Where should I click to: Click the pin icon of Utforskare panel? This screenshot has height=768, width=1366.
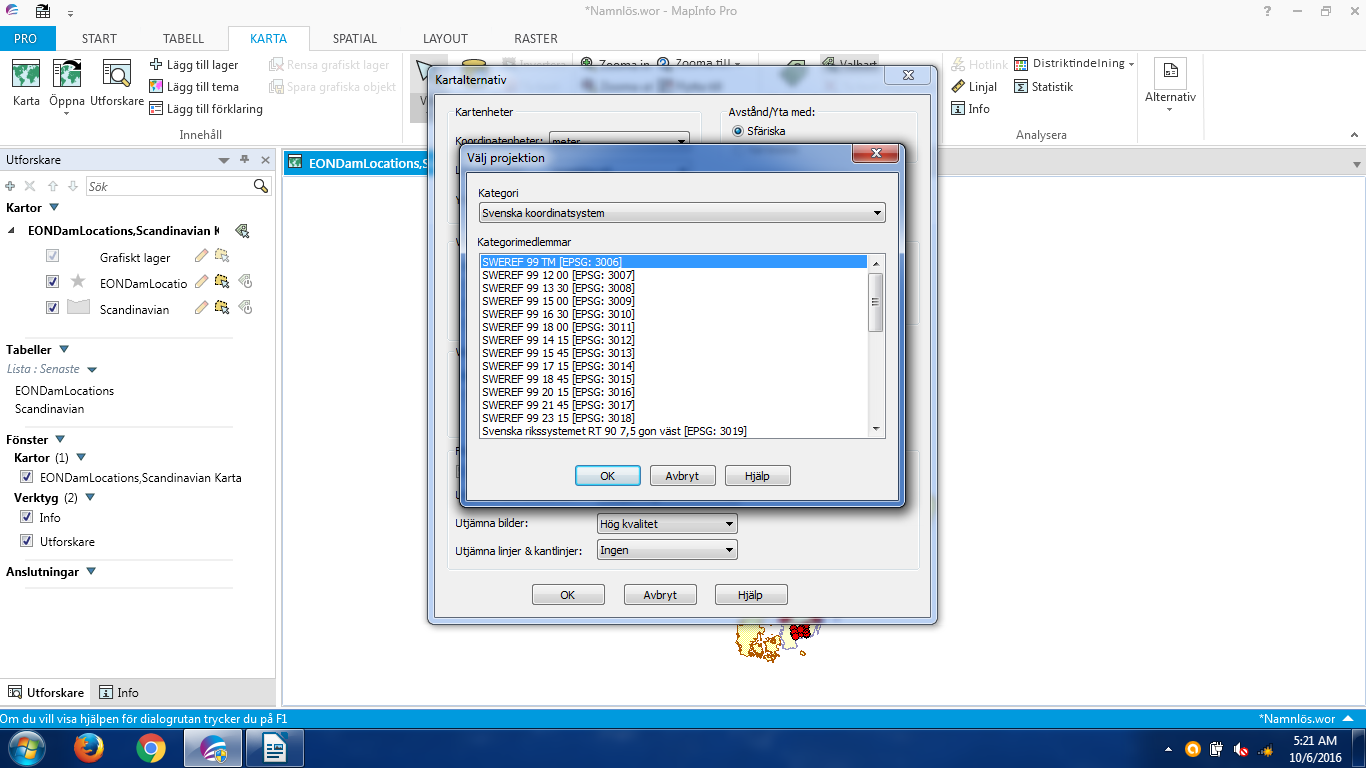click(244, 160)
